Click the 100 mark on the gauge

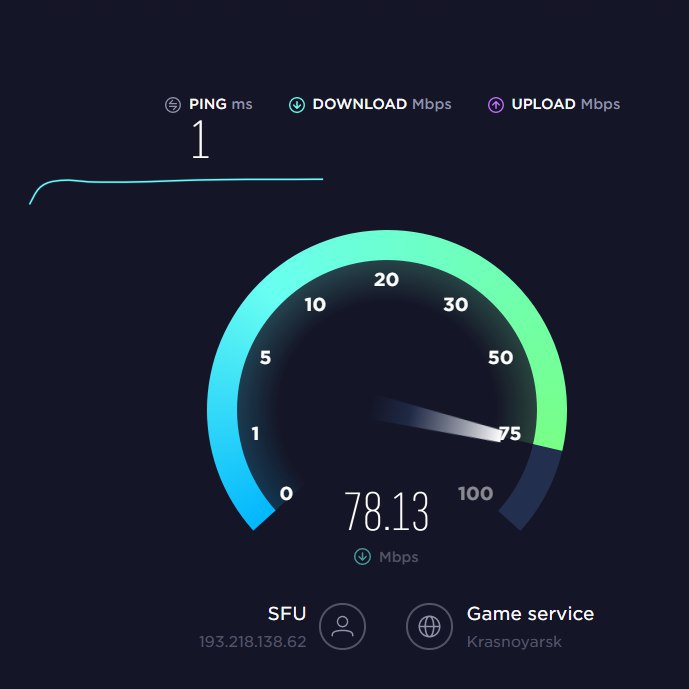coord(475,493)
